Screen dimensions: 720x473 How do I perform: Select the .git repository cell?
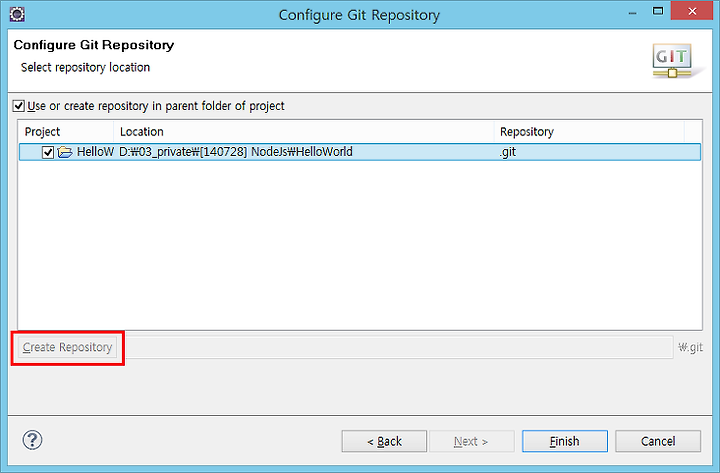coord(508,152)
